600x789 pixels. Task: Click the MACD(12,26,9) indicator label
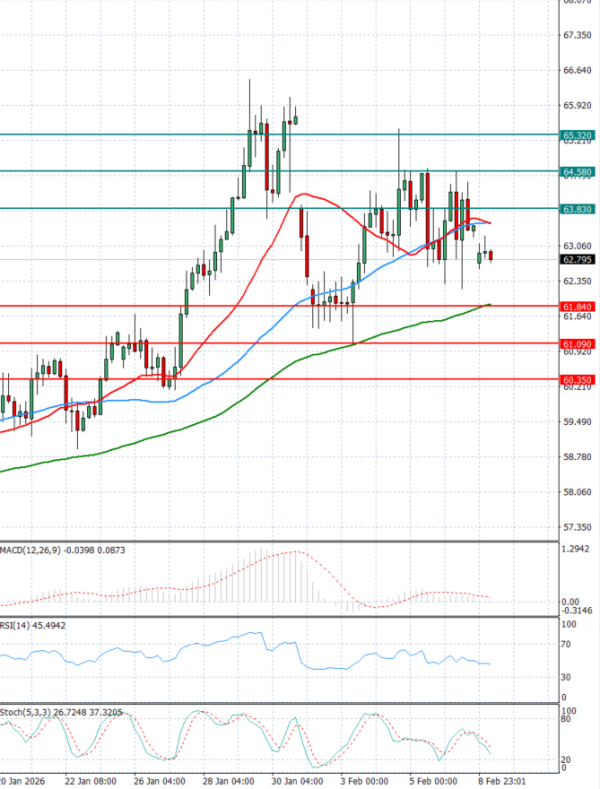point(47,551)
